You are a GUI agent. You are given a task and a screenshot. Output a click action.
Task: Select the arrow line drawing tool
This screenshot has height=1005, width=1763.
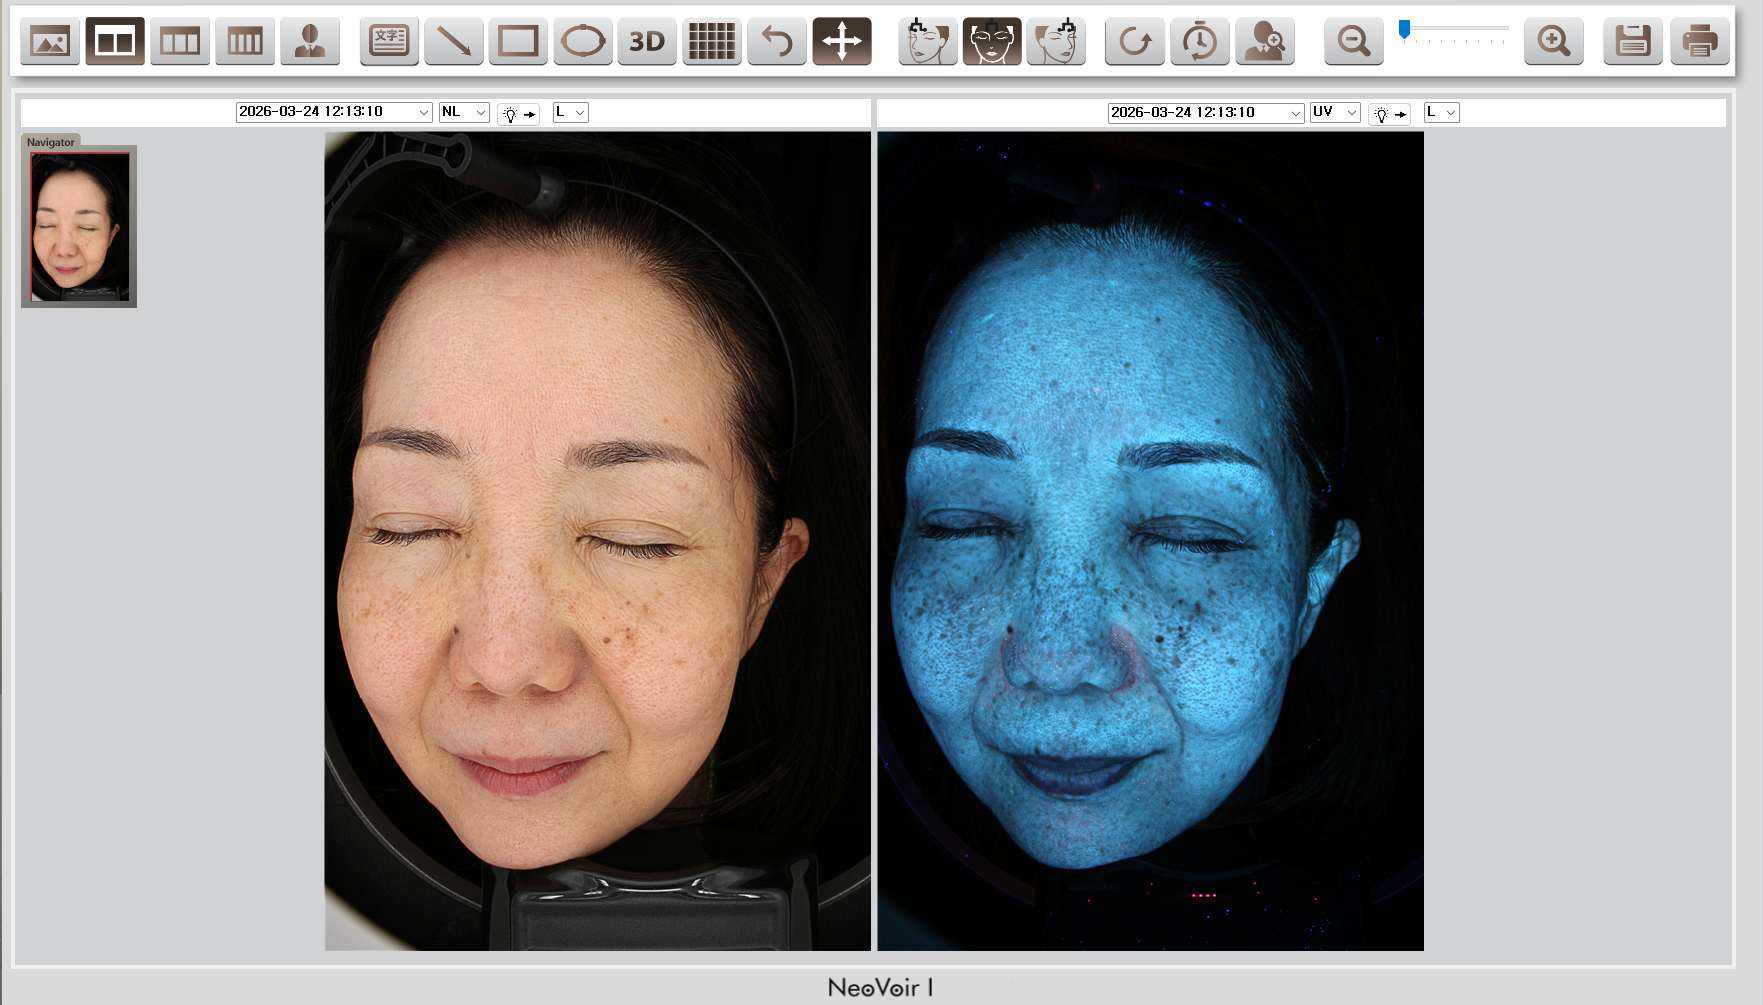454,41
